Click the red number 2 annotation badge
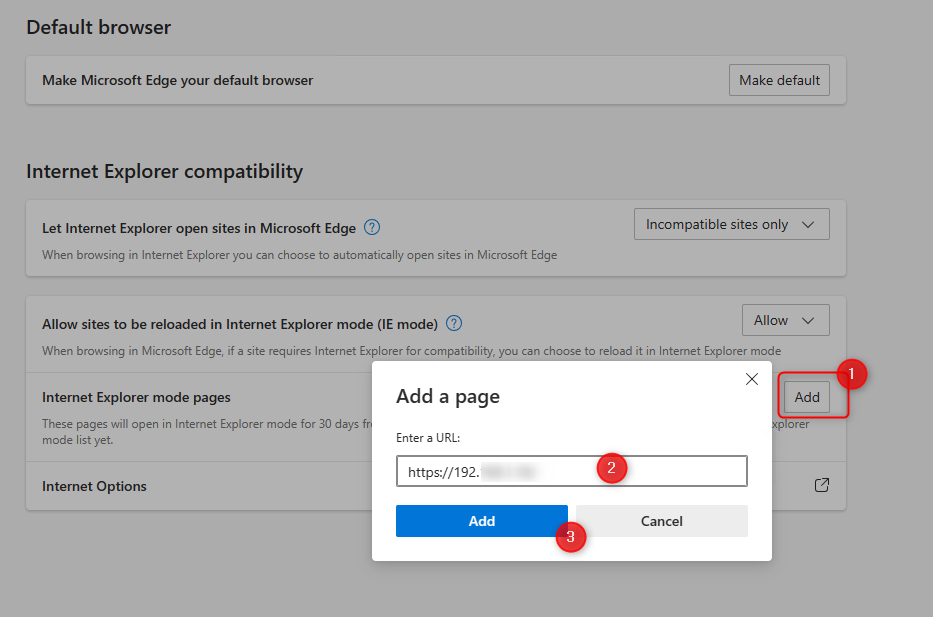 [612, 467]
